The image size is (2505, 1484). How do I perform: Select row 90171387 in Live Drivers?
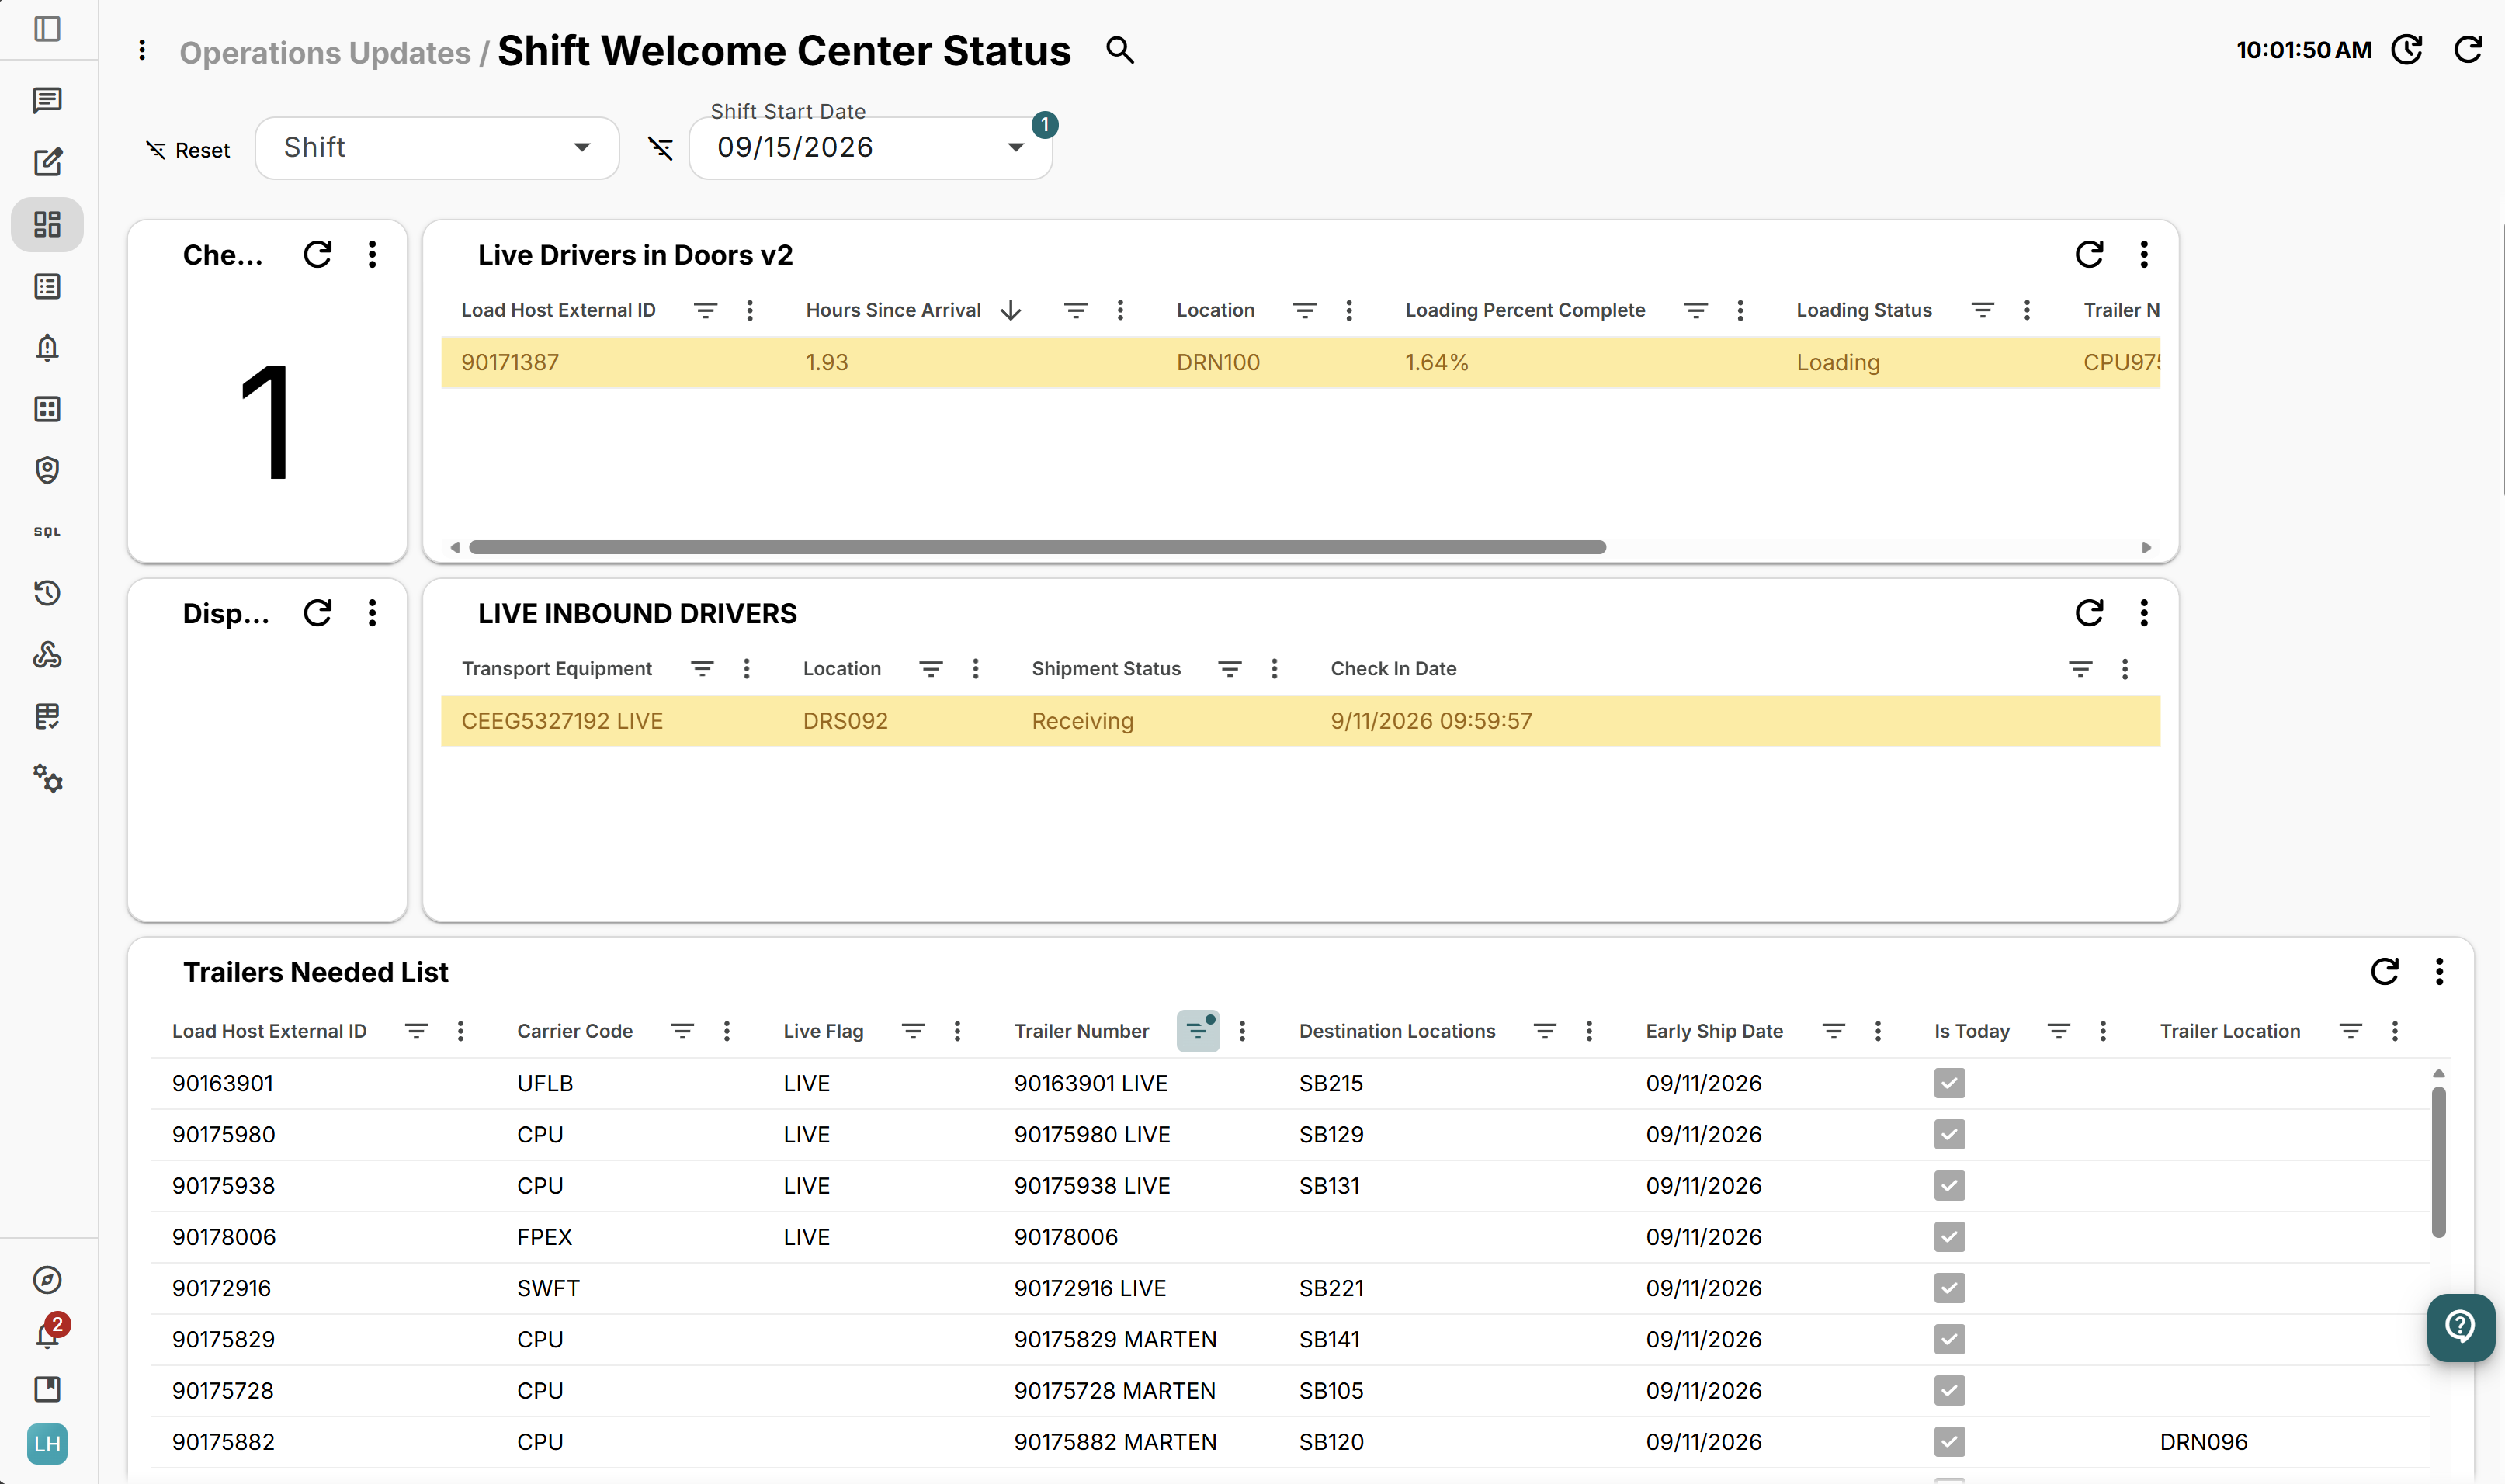pyautogui.click(x=1300, y=362)
